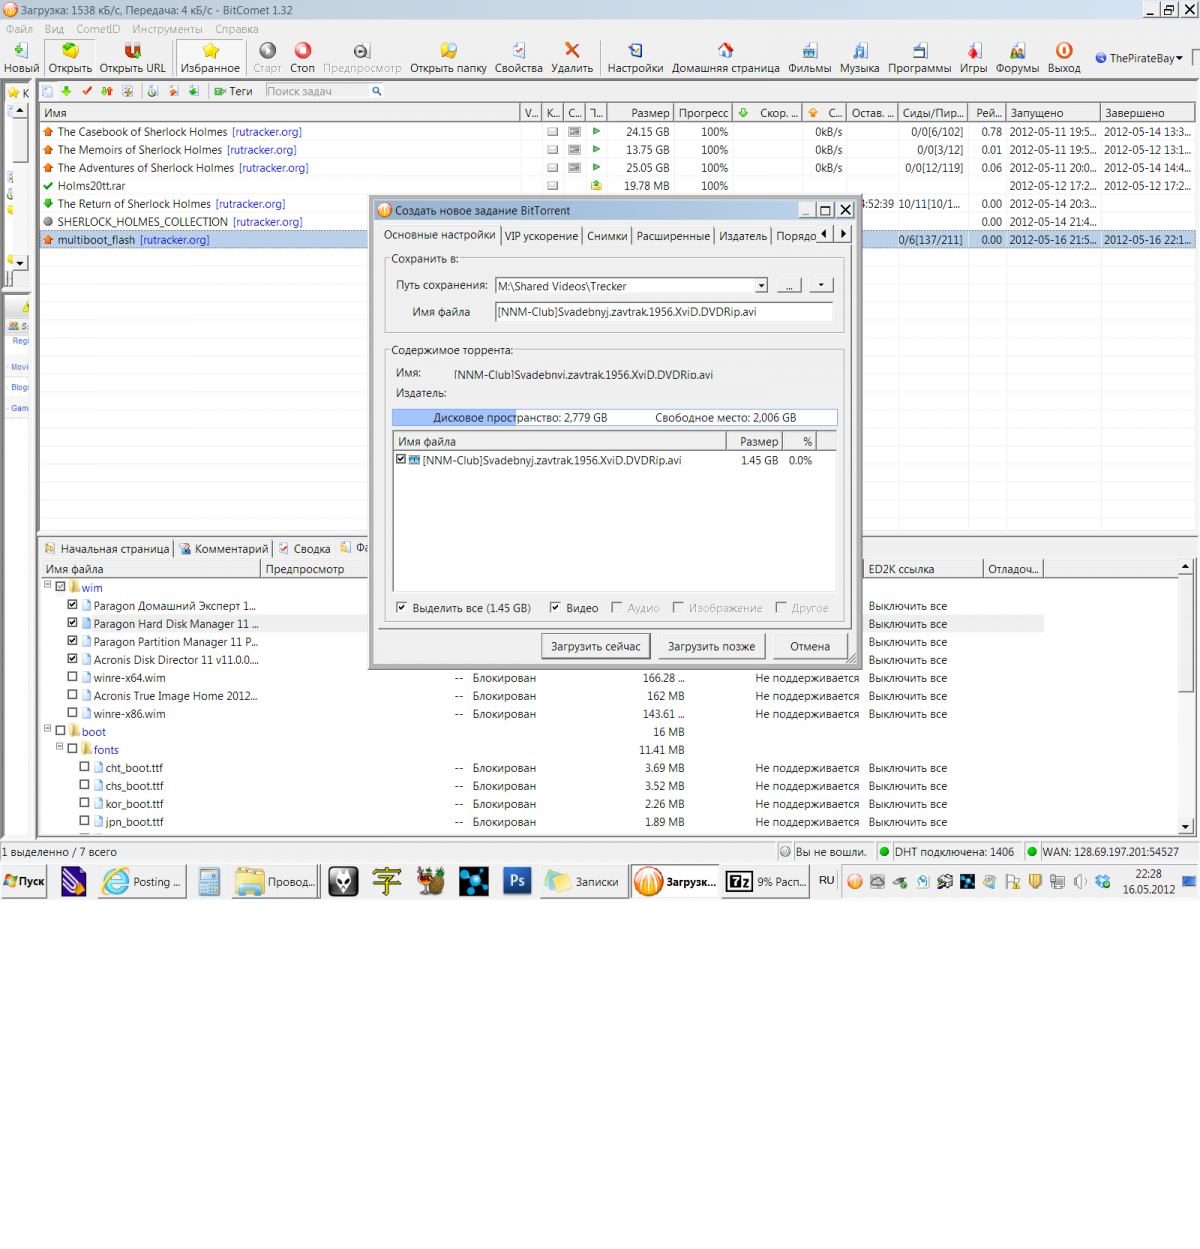
Task: Click the Пуск start button
Action: (x=25, y=881)
